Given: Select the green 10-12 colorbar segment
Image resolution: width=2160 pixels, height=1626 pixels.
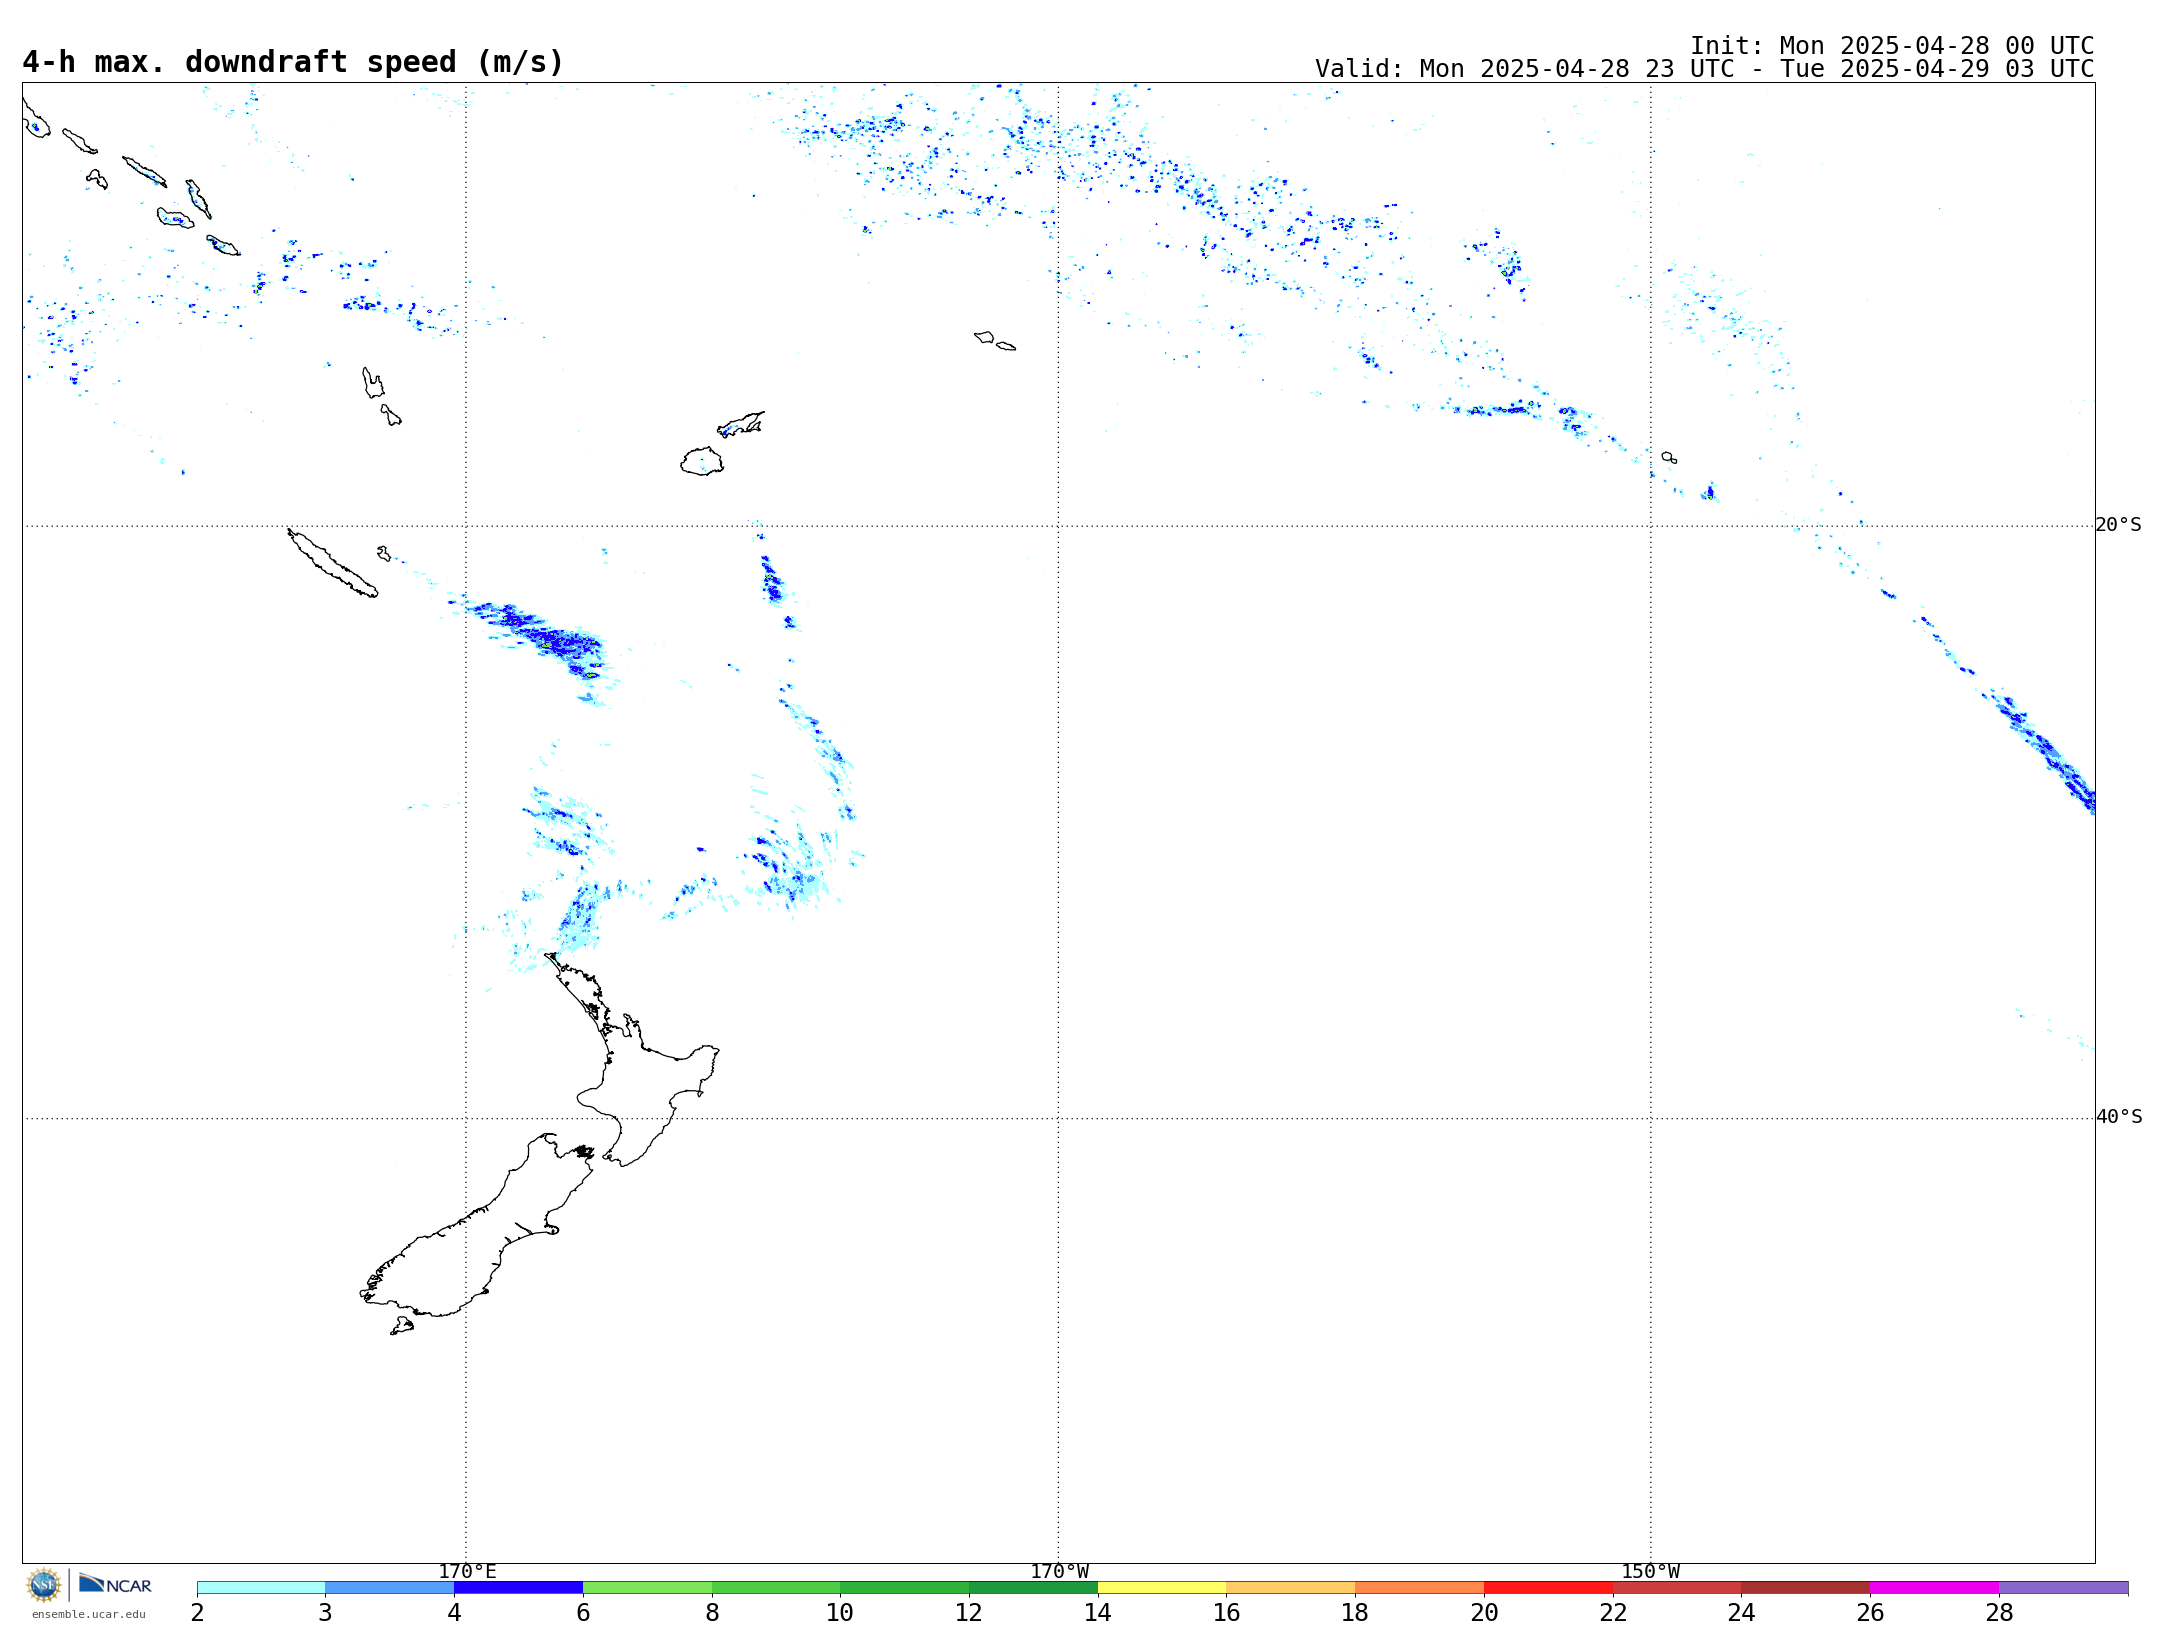Looking at the screenshot, I should pos(905,1588).
